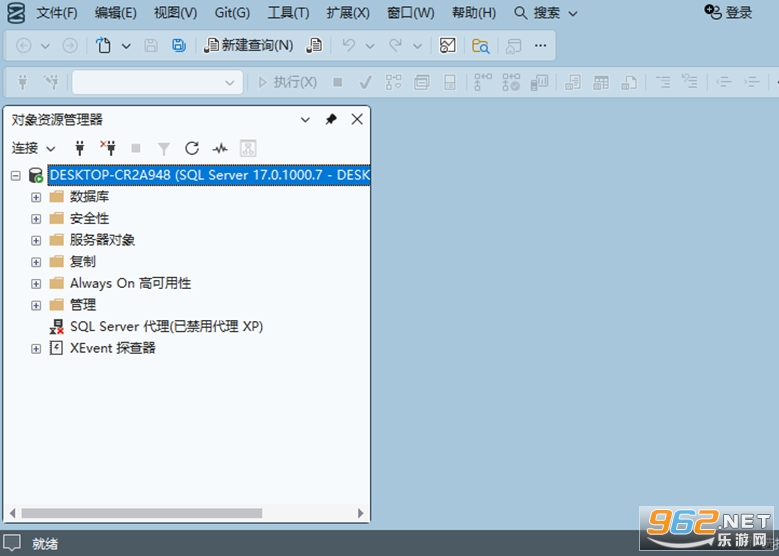Viewport: 779px width, 556px height.
Task: Open the 视图(V) menu
Action: tap(175, 13)
